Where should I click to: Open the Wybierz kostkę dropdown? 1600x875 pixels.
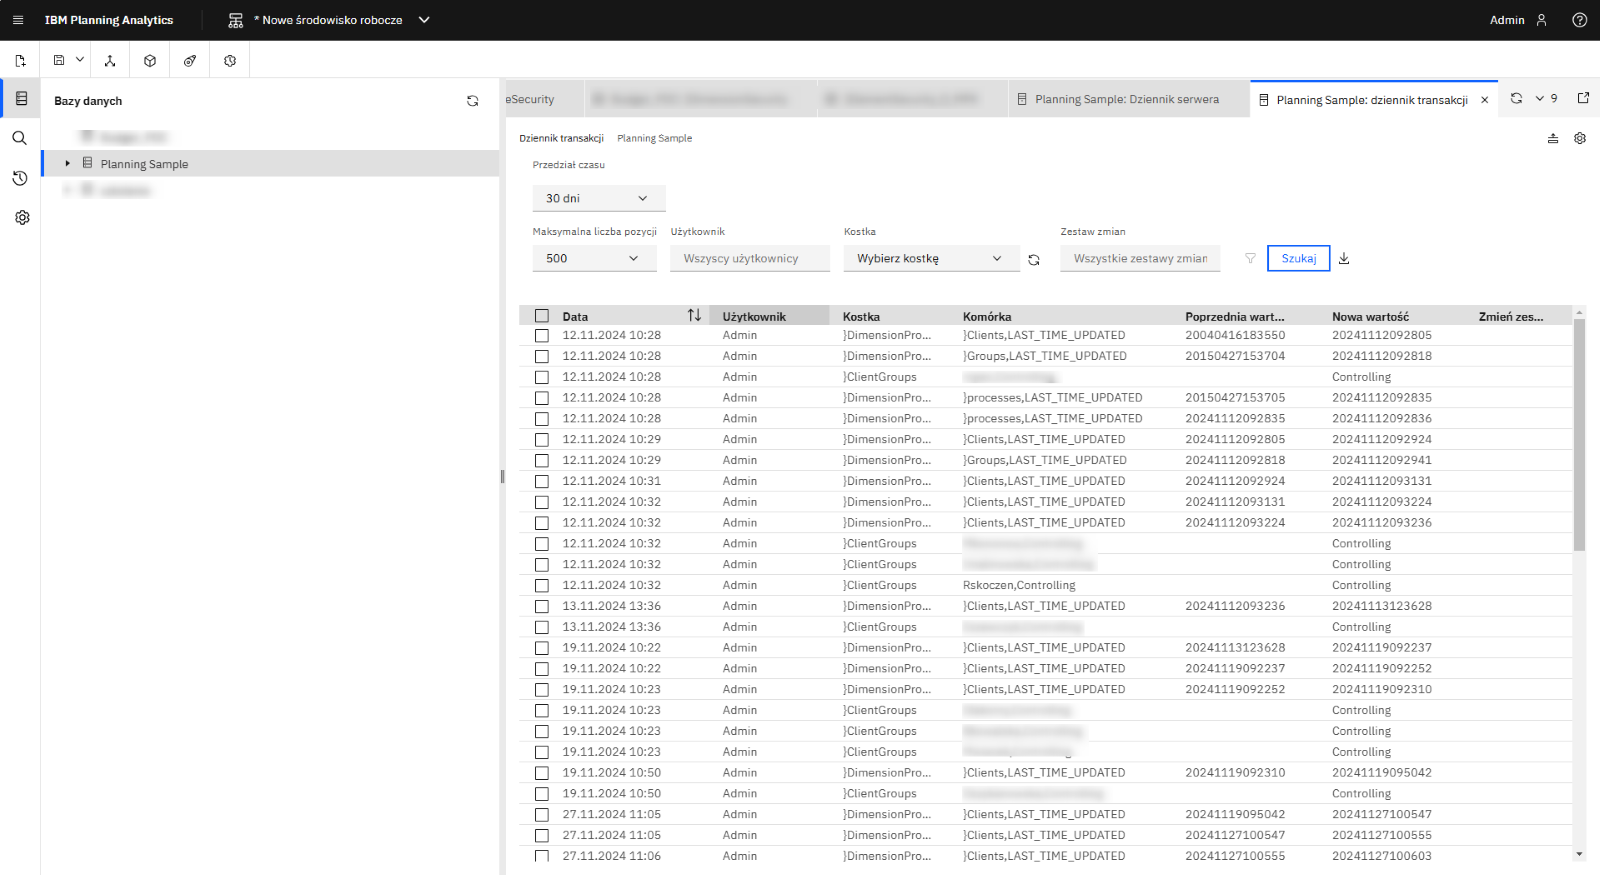pyautogui.click(x=930, y=258)
